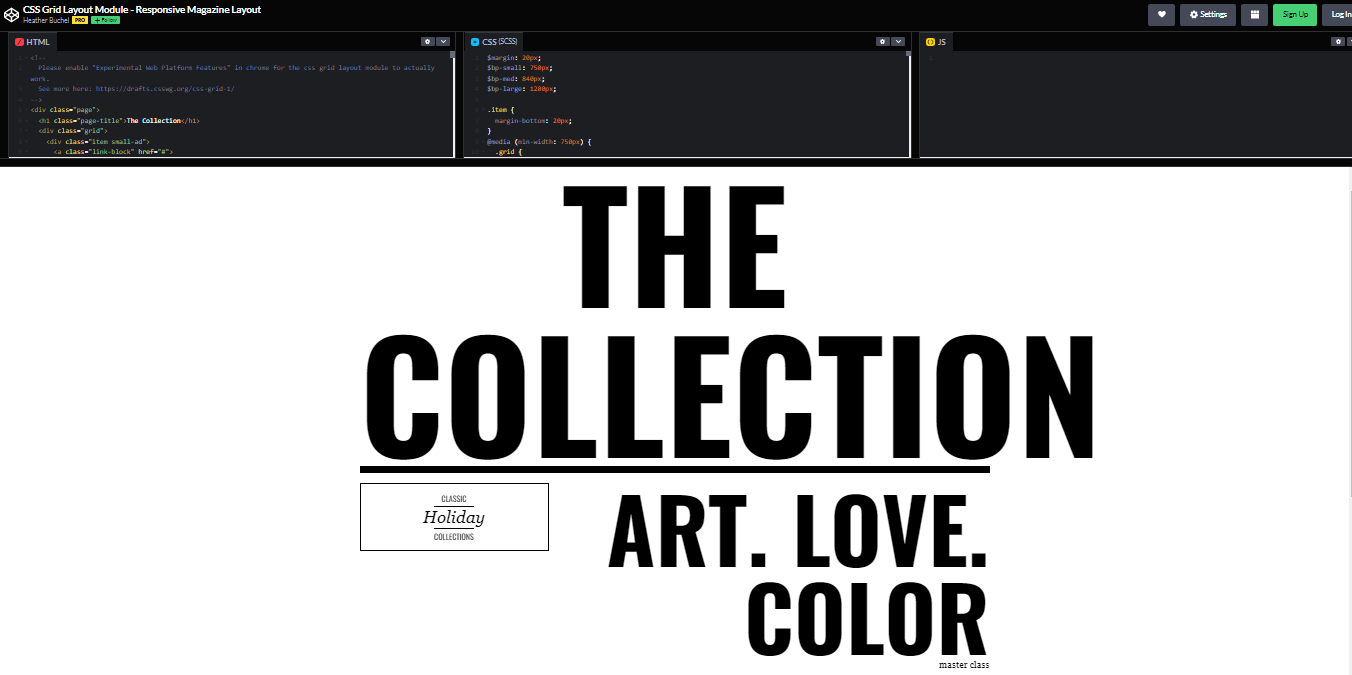Viewport: 1352px width, 675px height.
Task: Toggle love on this pen with the heart
Action: [1161, 14]
